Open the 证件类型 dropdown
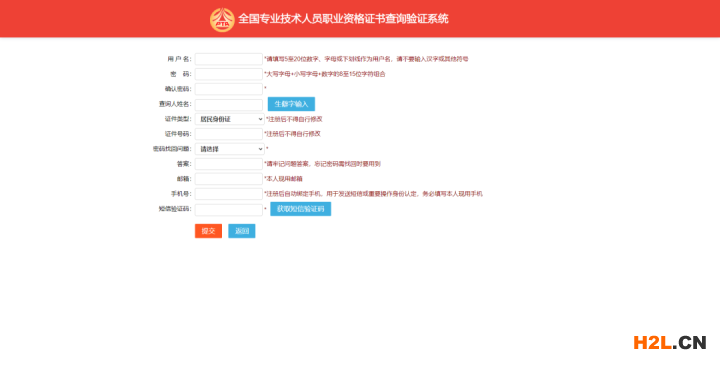Viewport: 720px width, 365px height. [x=230, y=119]
